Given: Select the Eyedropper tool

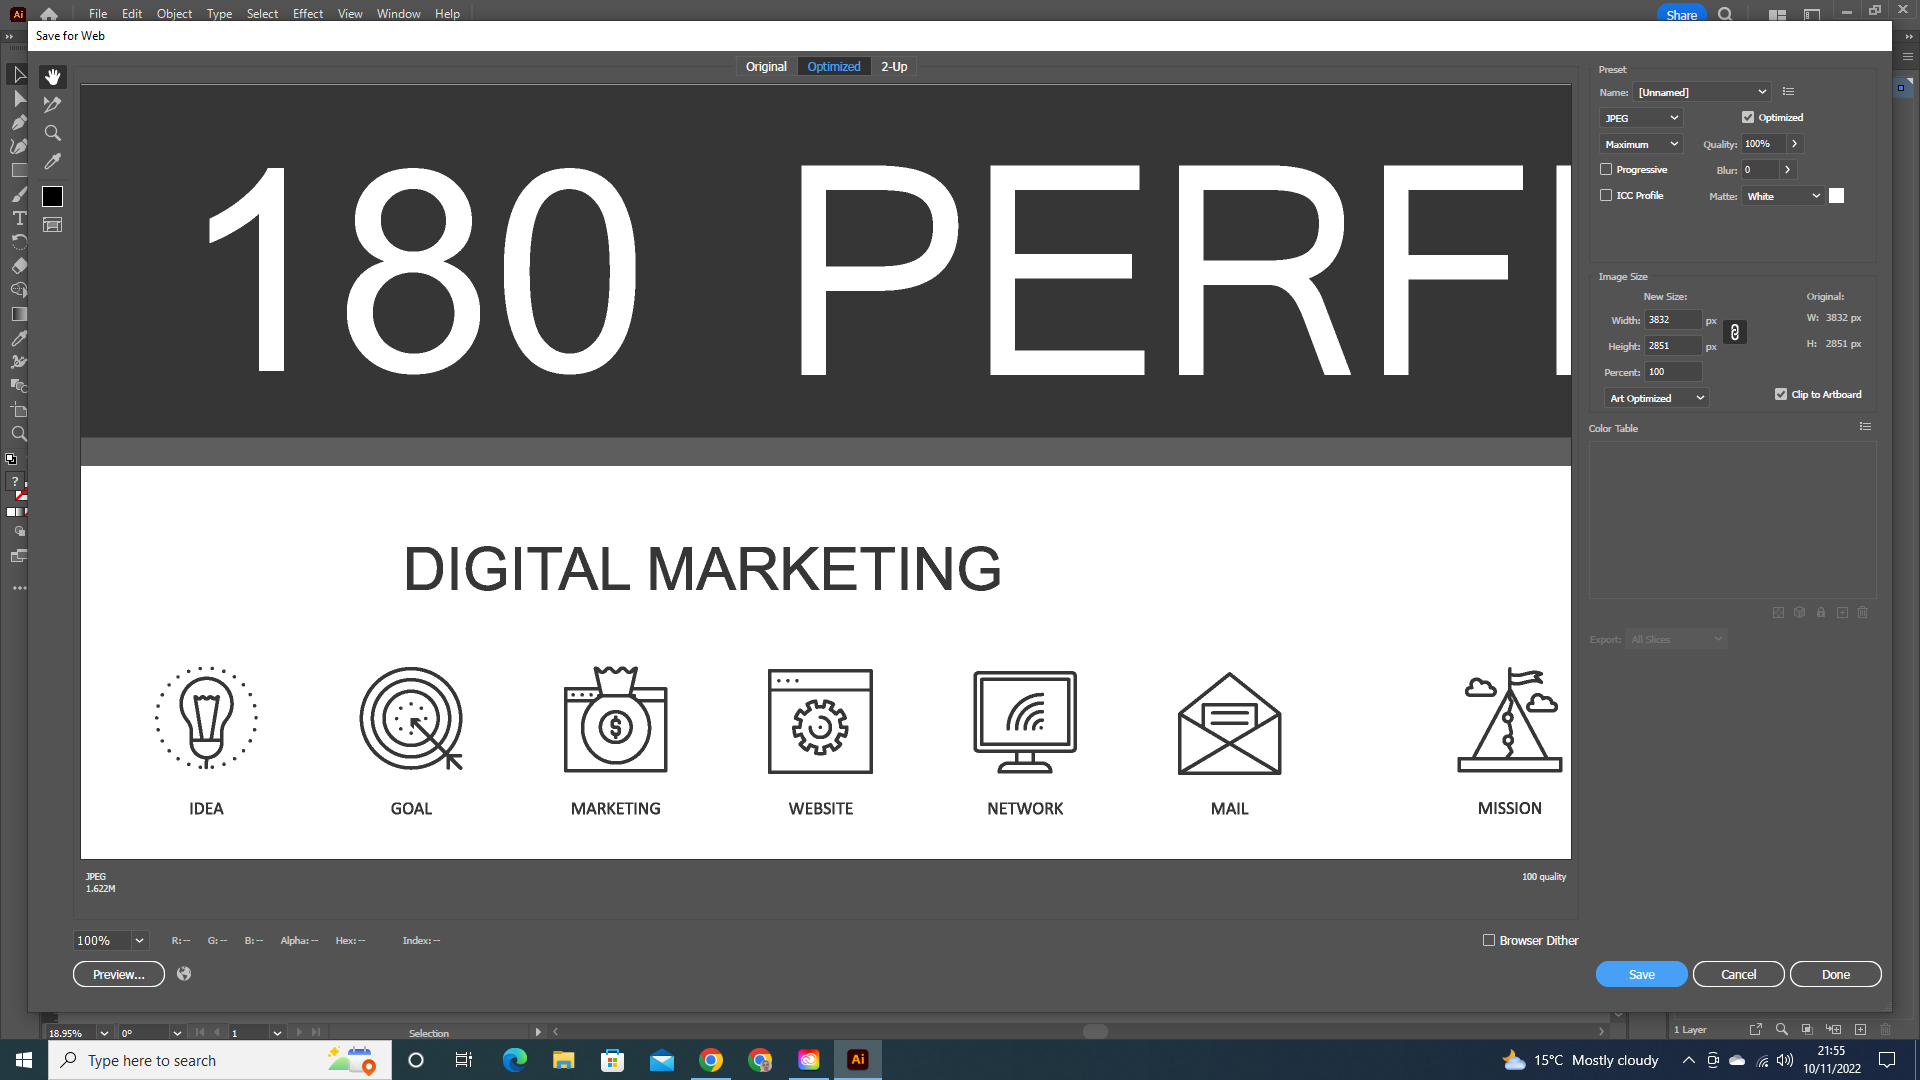Looking at the screenshot, I should click(x=52, y=161).
